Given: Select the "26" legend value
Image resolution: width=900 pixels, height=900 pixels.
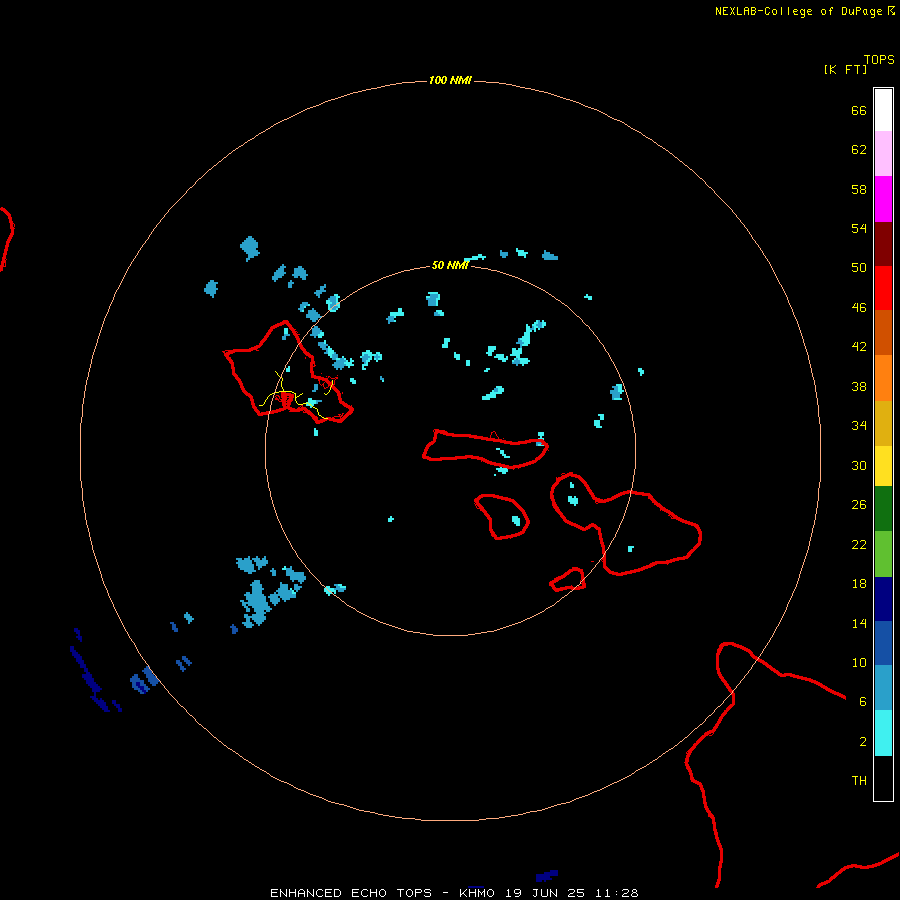Looking at the screenshot, I should (x=859, y=505).
